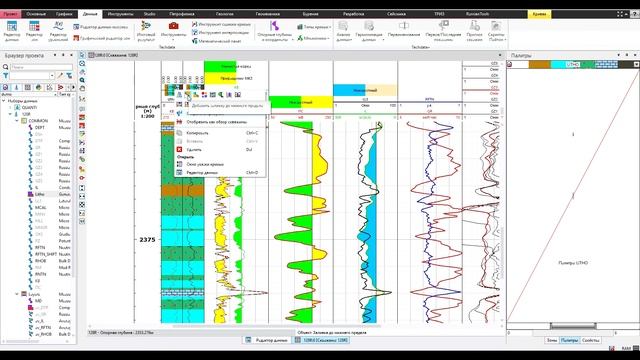Image resolution: width=640 pixels, height=360 pixels.
Task: Select the Litho curve in tree
Action: click(40, 194)
